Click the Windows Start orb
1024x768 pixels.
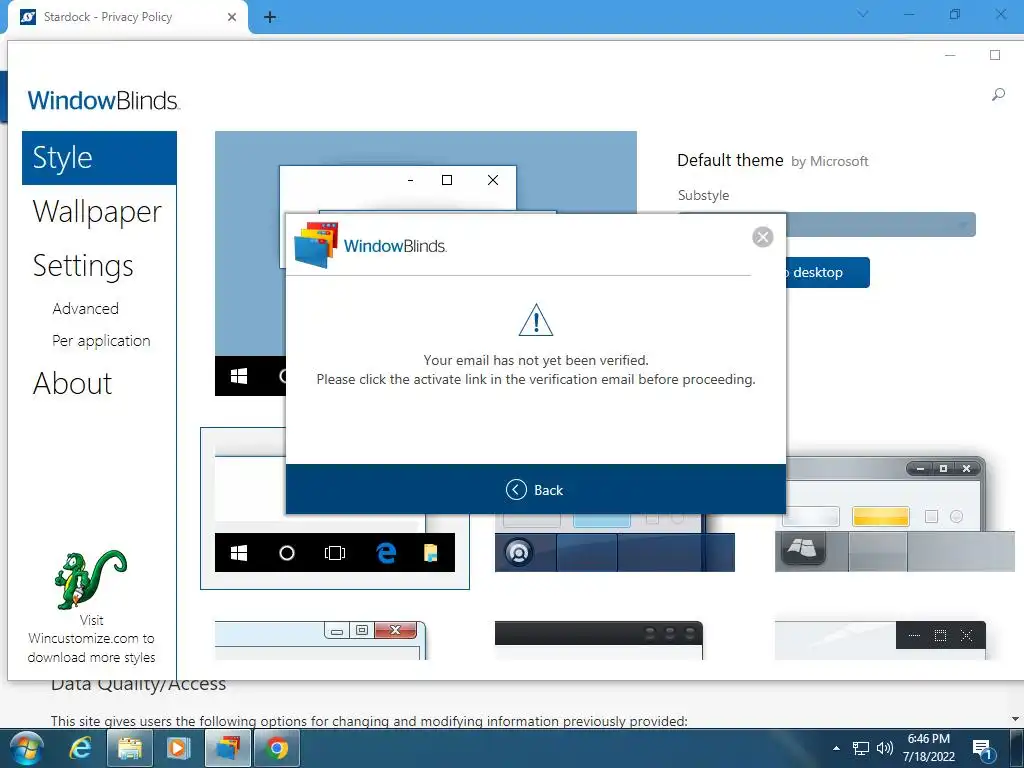point(27,748)
